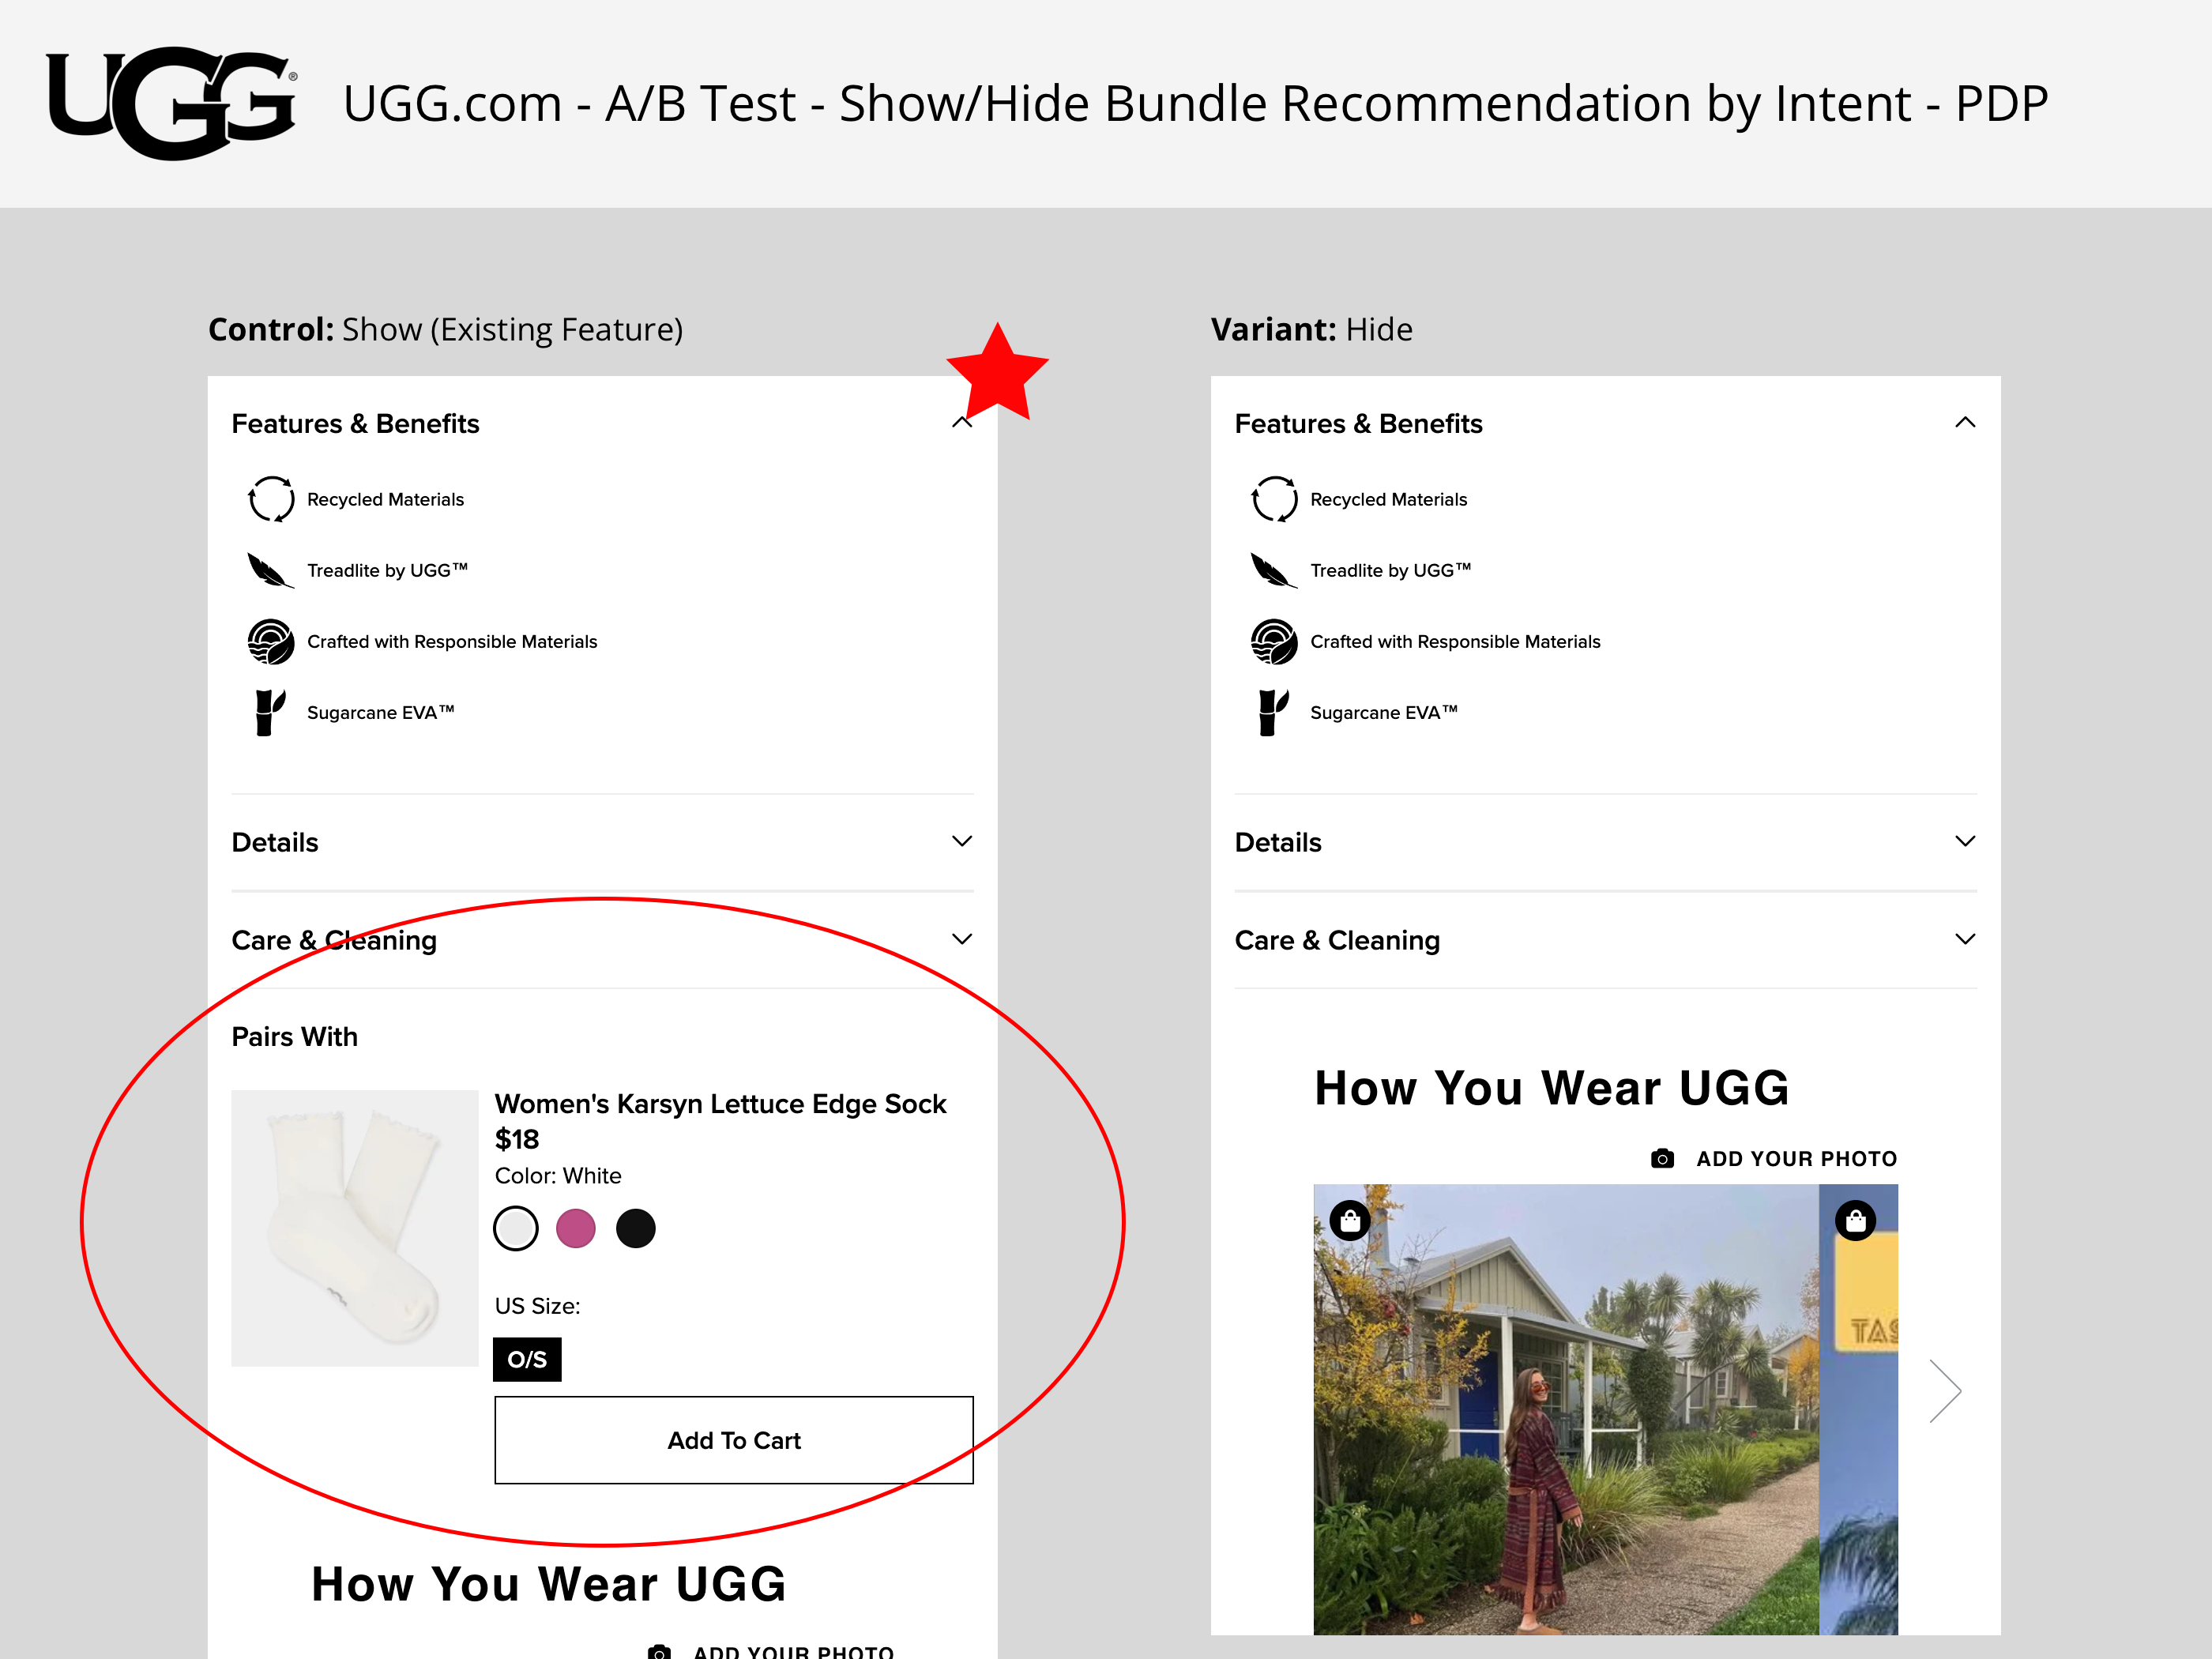Click the shopping bag icon on the lifestyle photo

(x=1352, y=1220)
